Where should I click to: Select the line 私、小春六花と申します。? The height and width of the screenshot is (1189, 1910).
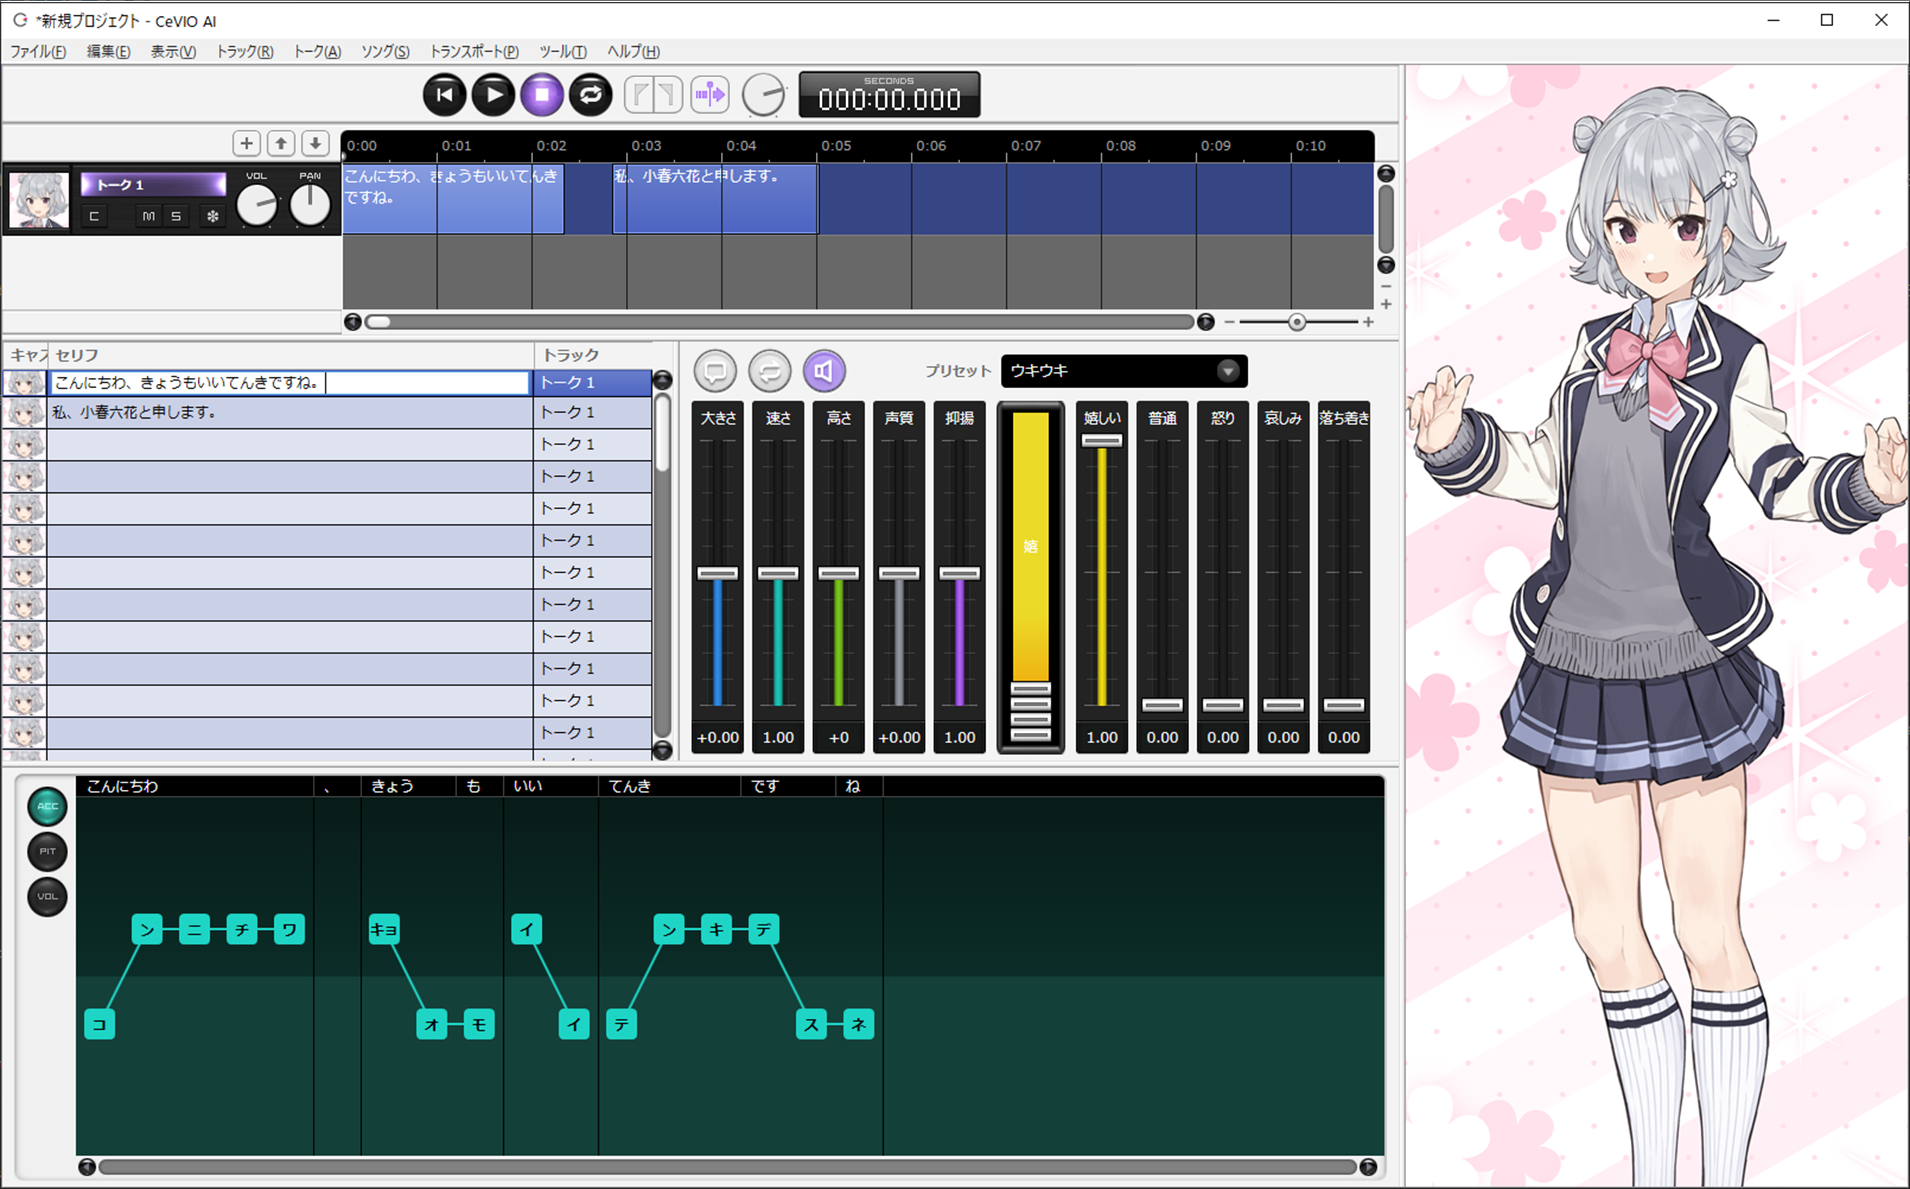point(290,412)
